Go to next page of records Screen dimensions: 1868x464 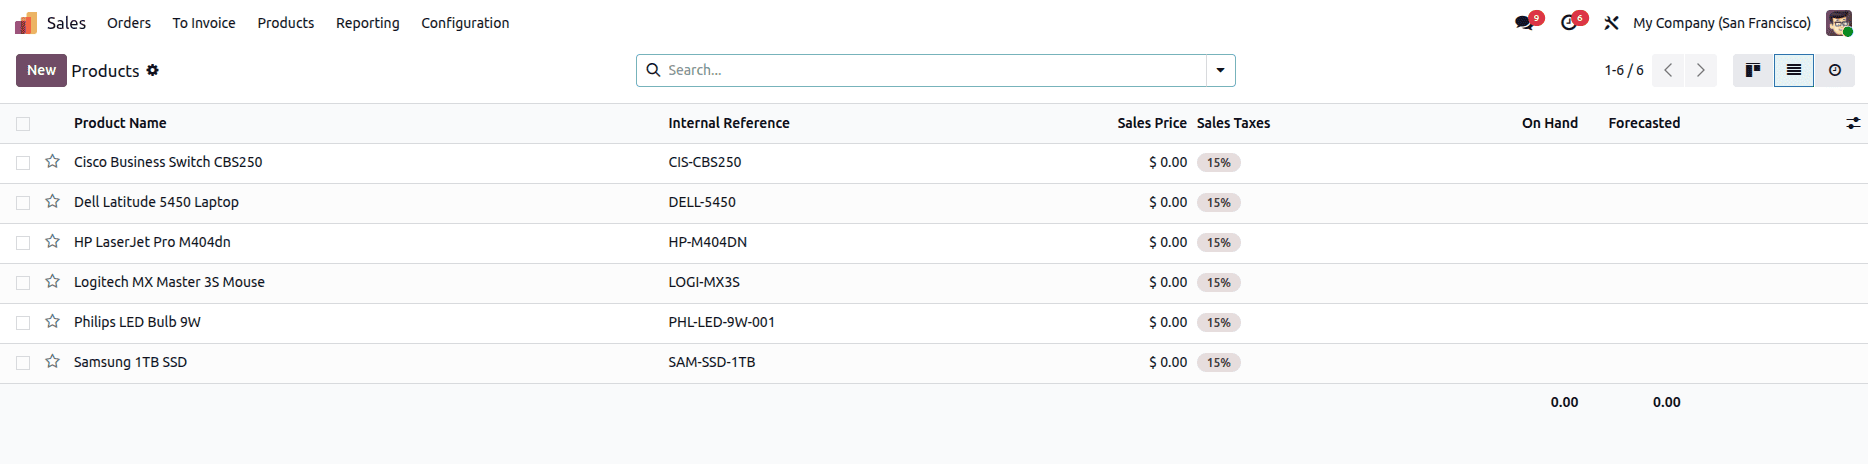coord(1700,70)
